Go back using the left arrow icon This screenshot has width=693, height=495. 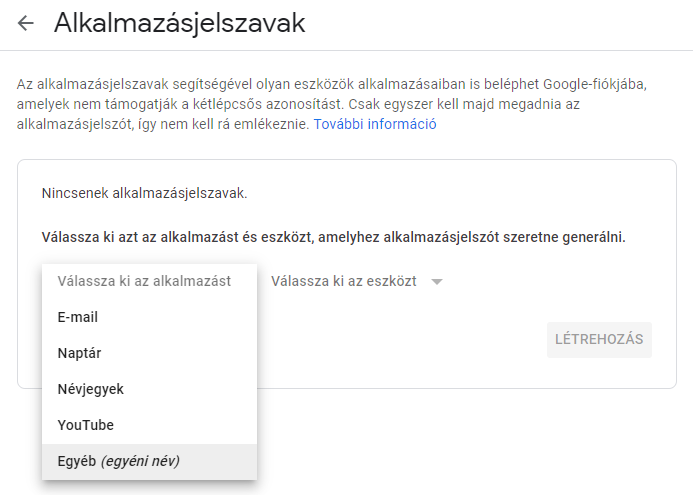[x=25, y=24]
